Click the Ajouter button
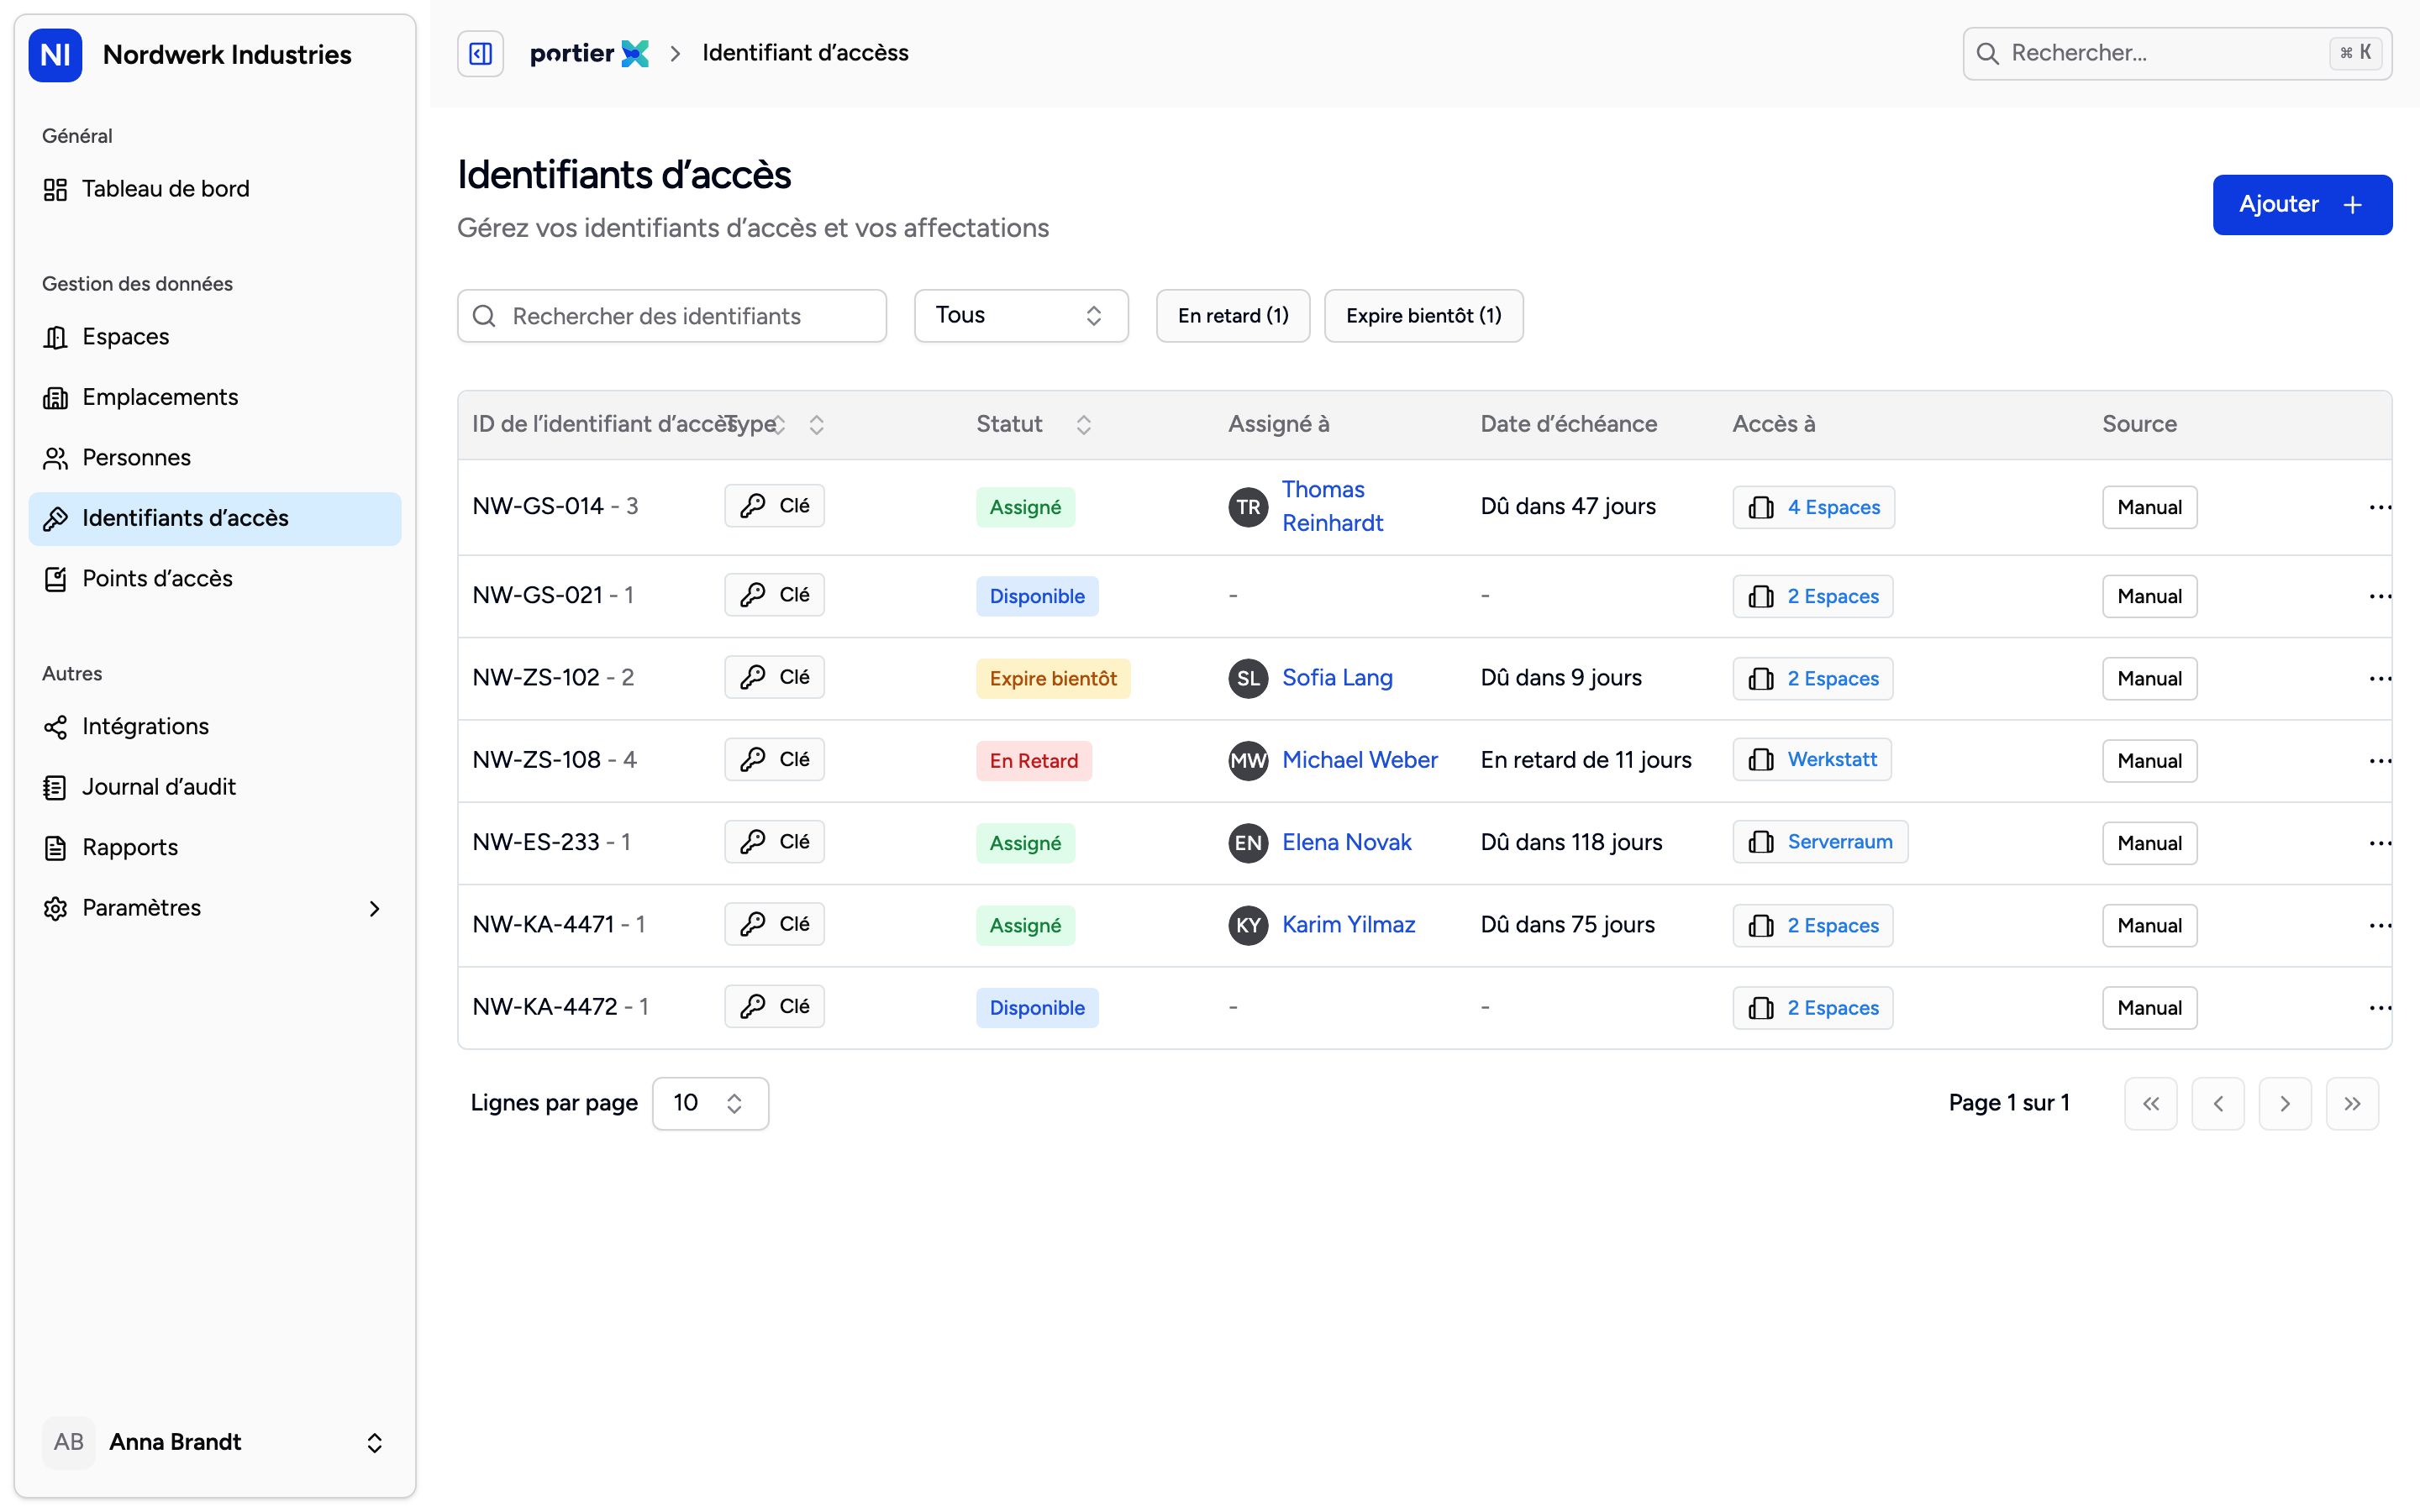The width and height of the screenshot is (2420, 1512). tap(2302, 205)
